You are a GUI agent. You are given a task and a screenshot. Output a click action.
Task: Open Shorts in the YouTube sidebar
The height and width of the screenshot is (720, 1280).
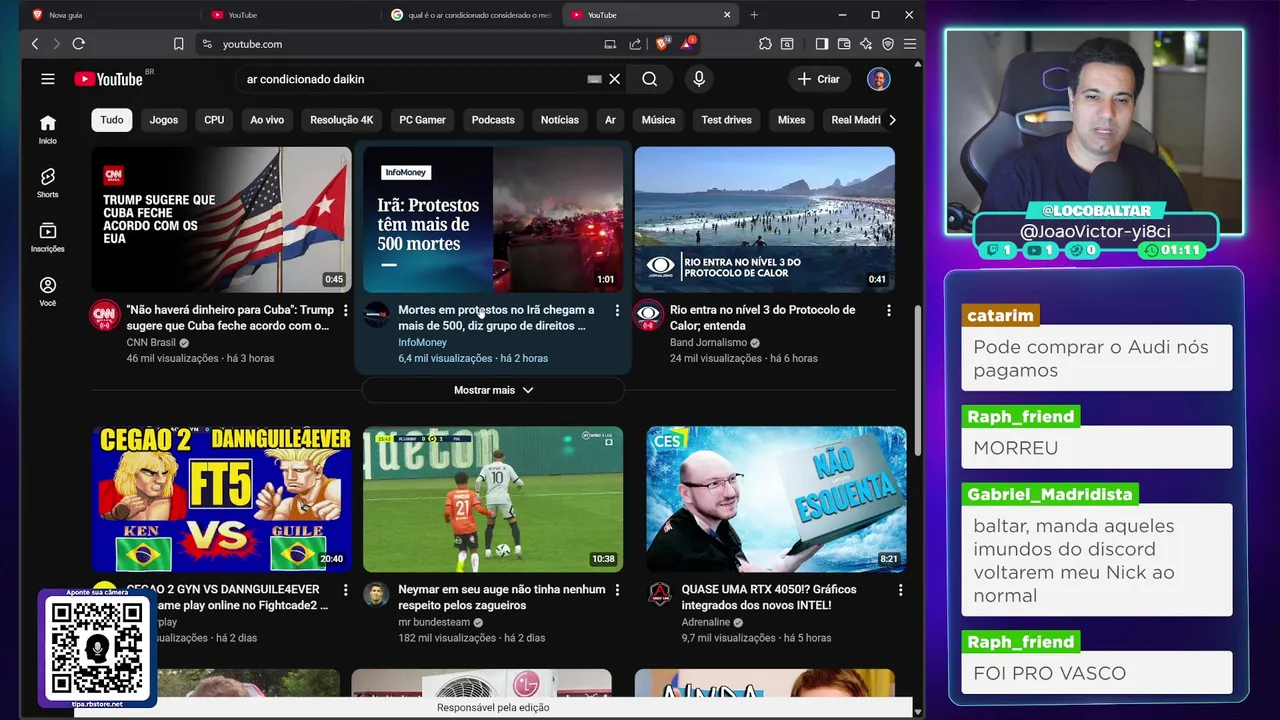pyautogui.click(x=47, y=183)
